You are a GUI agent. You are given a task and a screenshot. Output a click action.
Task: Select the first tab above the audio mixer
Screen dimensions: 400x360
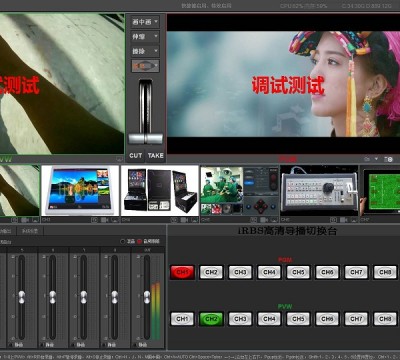pyautogui.click(x=6, y=231)
